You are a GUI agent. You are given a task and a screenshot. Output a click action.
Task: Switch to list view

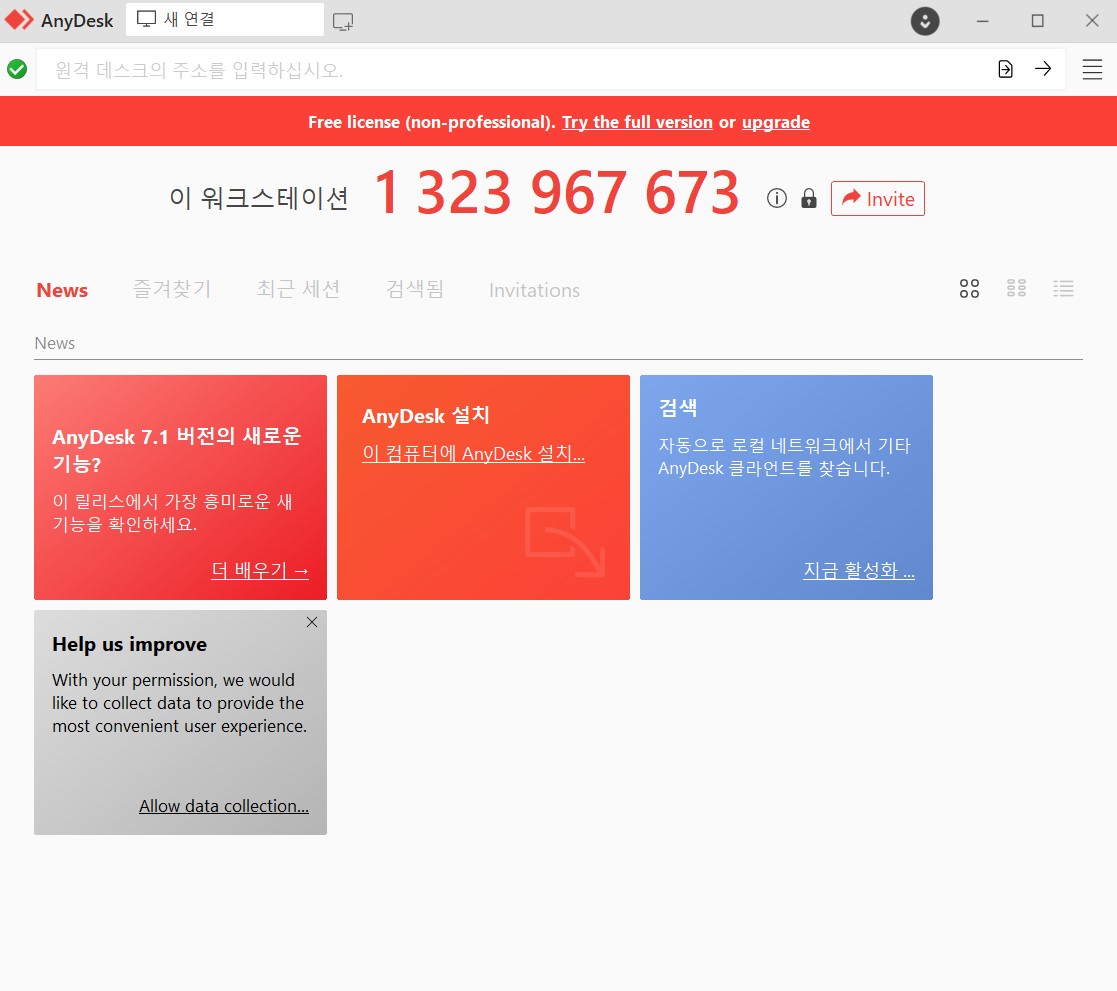pyautogui.click(x=1064, y=289)
